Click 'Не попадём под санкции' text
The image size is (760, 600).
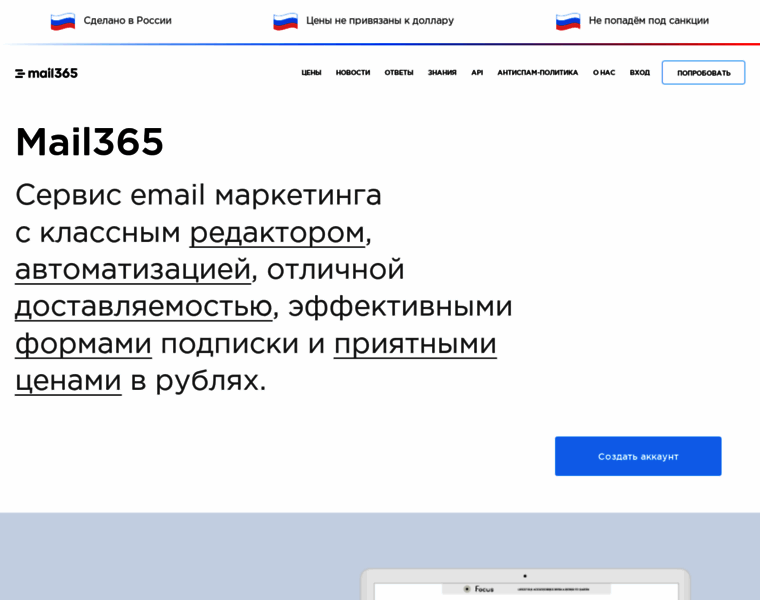pyautogui.click(x=649, y=20)
